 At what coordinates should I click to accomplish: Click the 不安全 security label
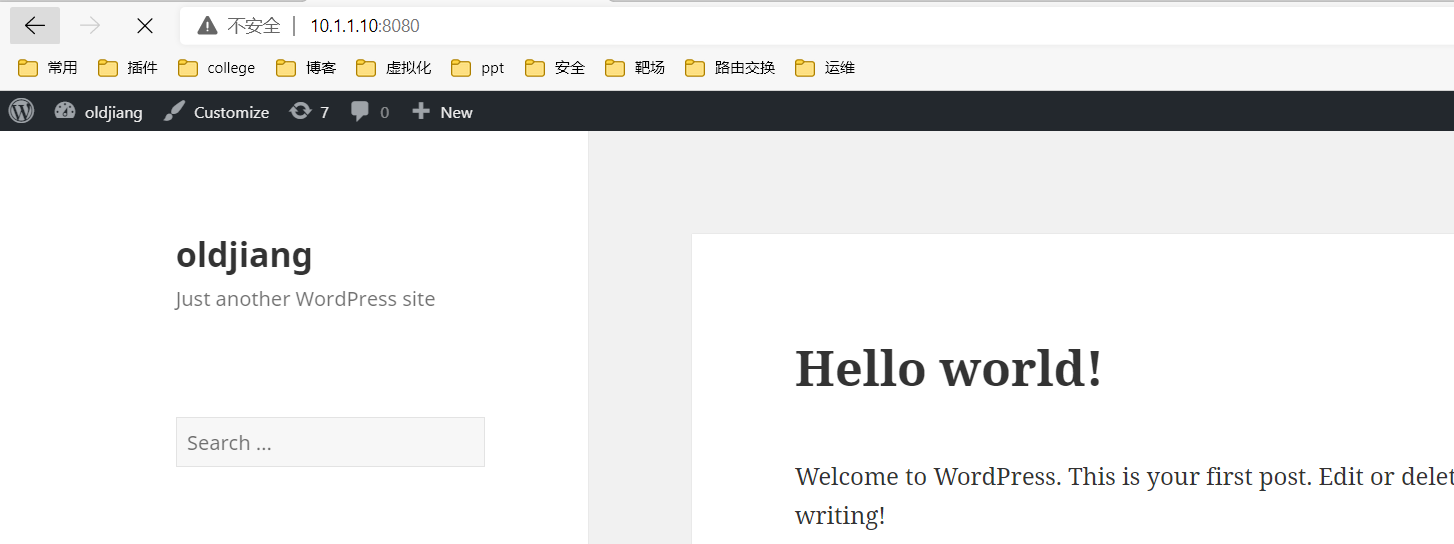[254, 26]
